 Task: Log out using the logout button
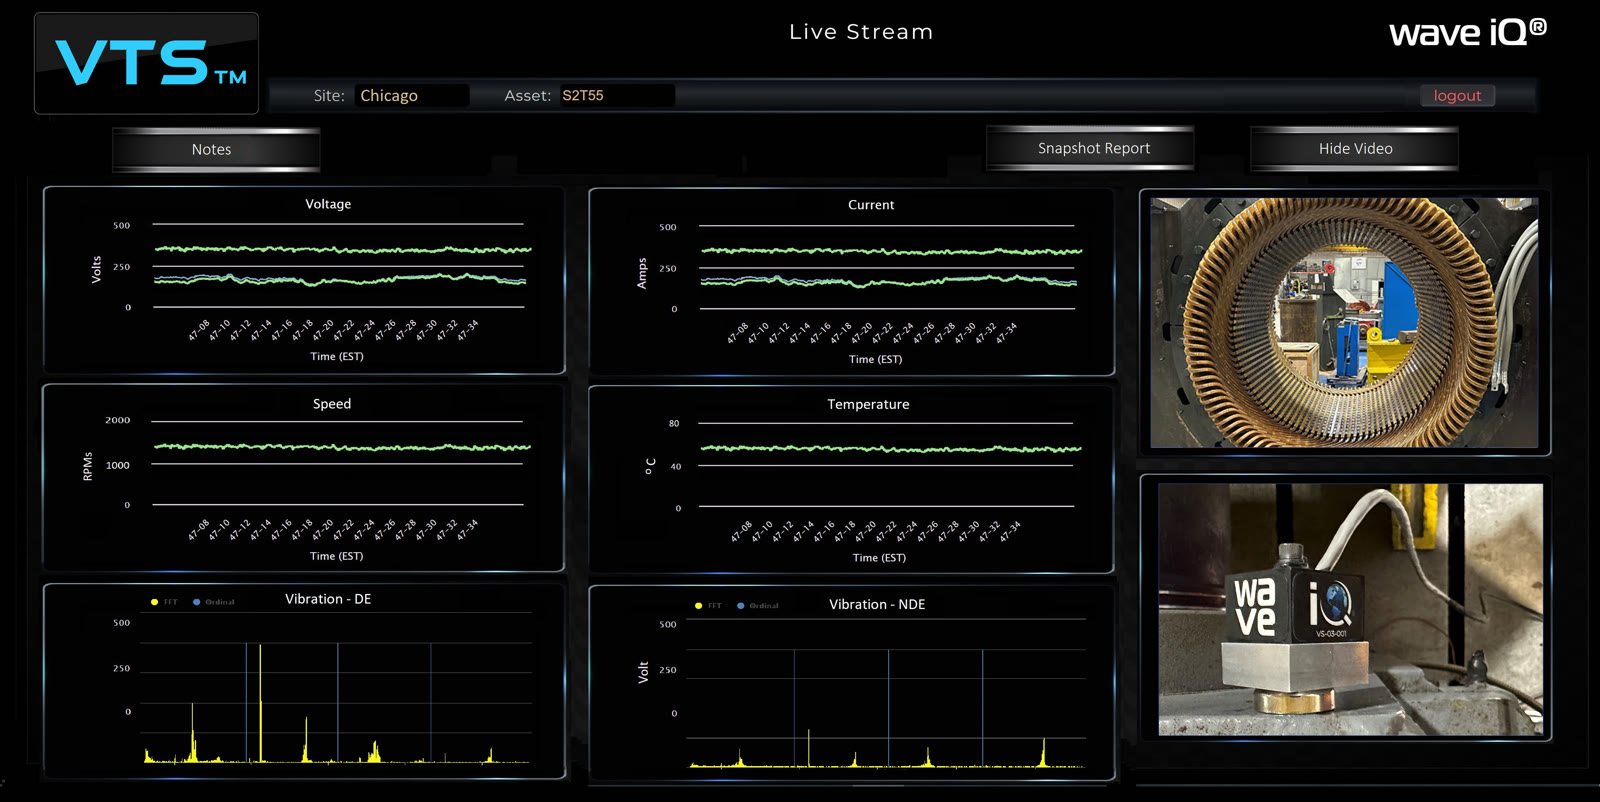1457,96
